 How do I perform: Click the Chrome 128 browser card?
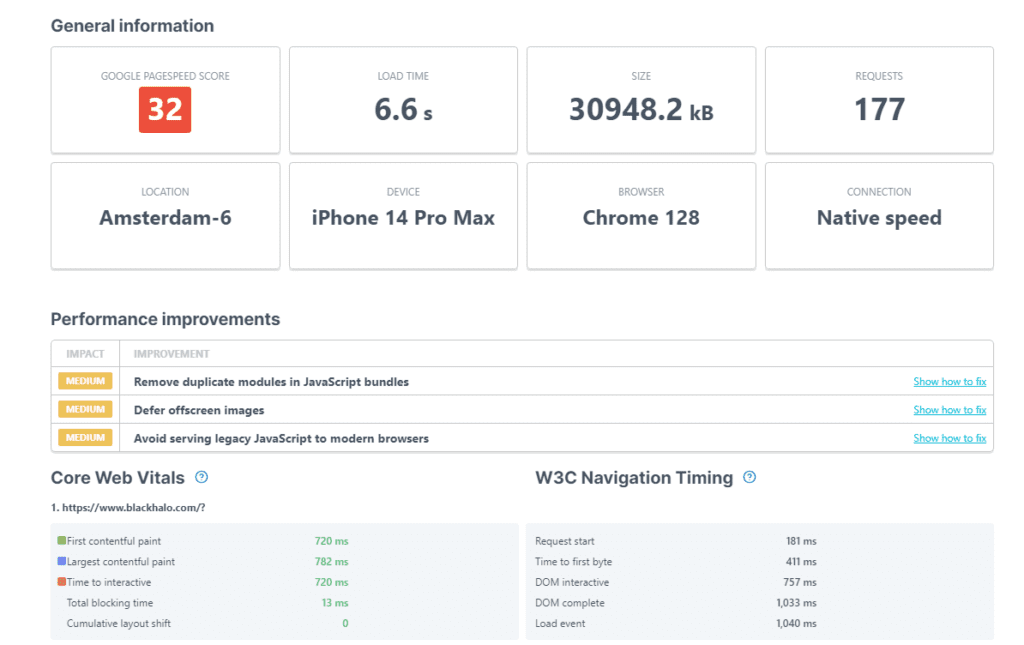(x=640, y=215)
